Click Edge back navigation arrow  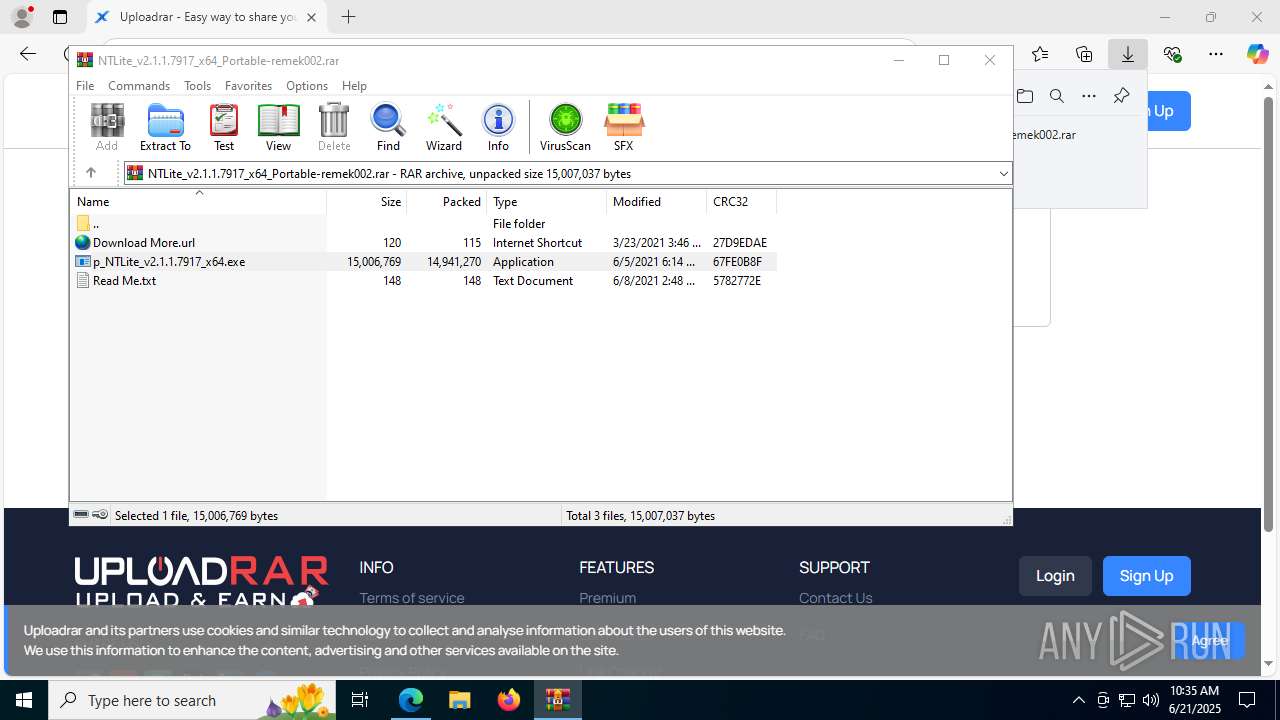pyautogui.click(x=28, y=54)
